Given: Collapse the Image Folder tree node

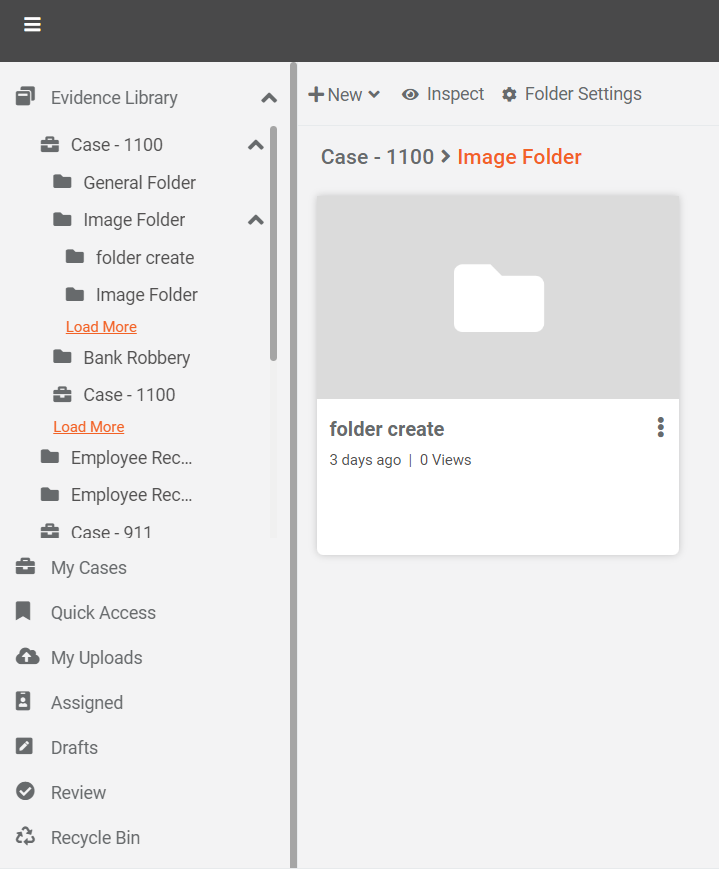Looking at the screenshot, I should 255,220.
